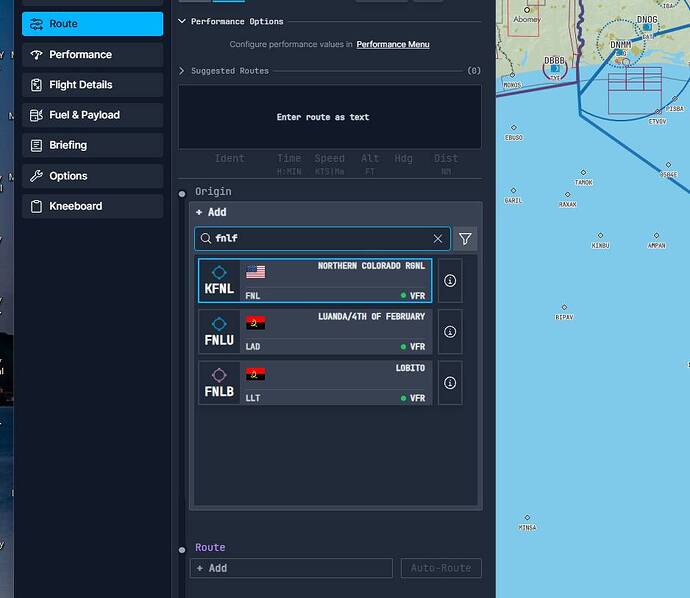This screenshot has width=690, height=598.
Task: Click the BIPAV waypoint on map
Action: coord(564,307)
